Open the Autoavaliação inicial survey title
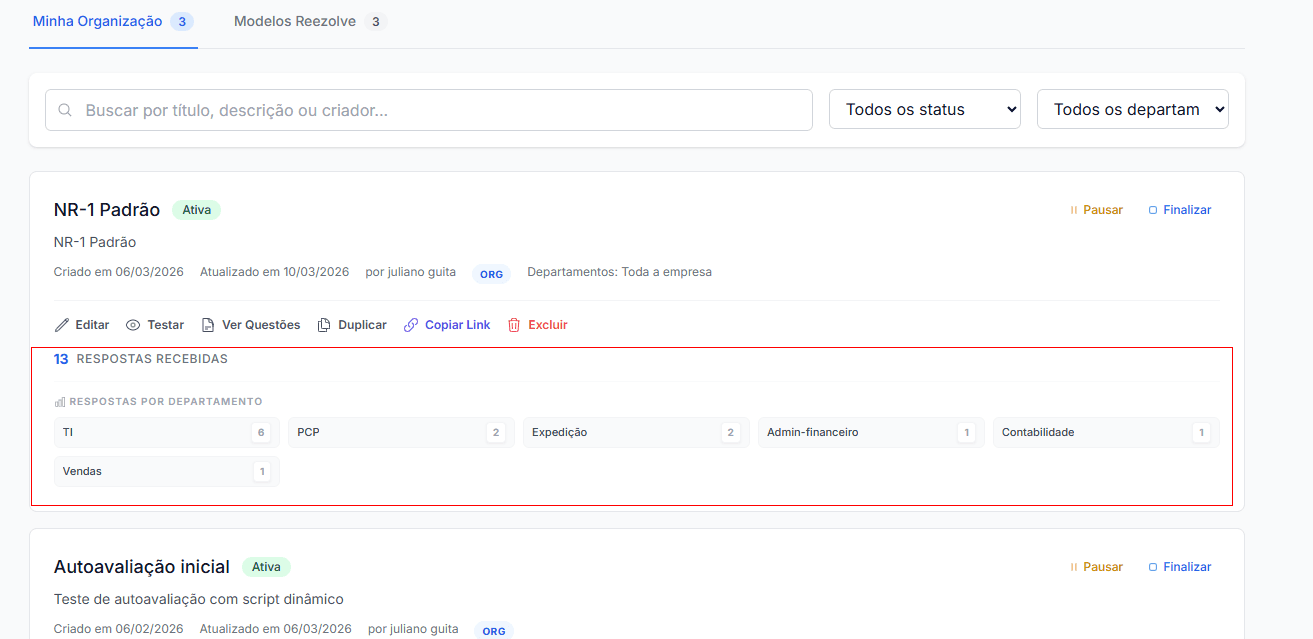 [142, 567]
